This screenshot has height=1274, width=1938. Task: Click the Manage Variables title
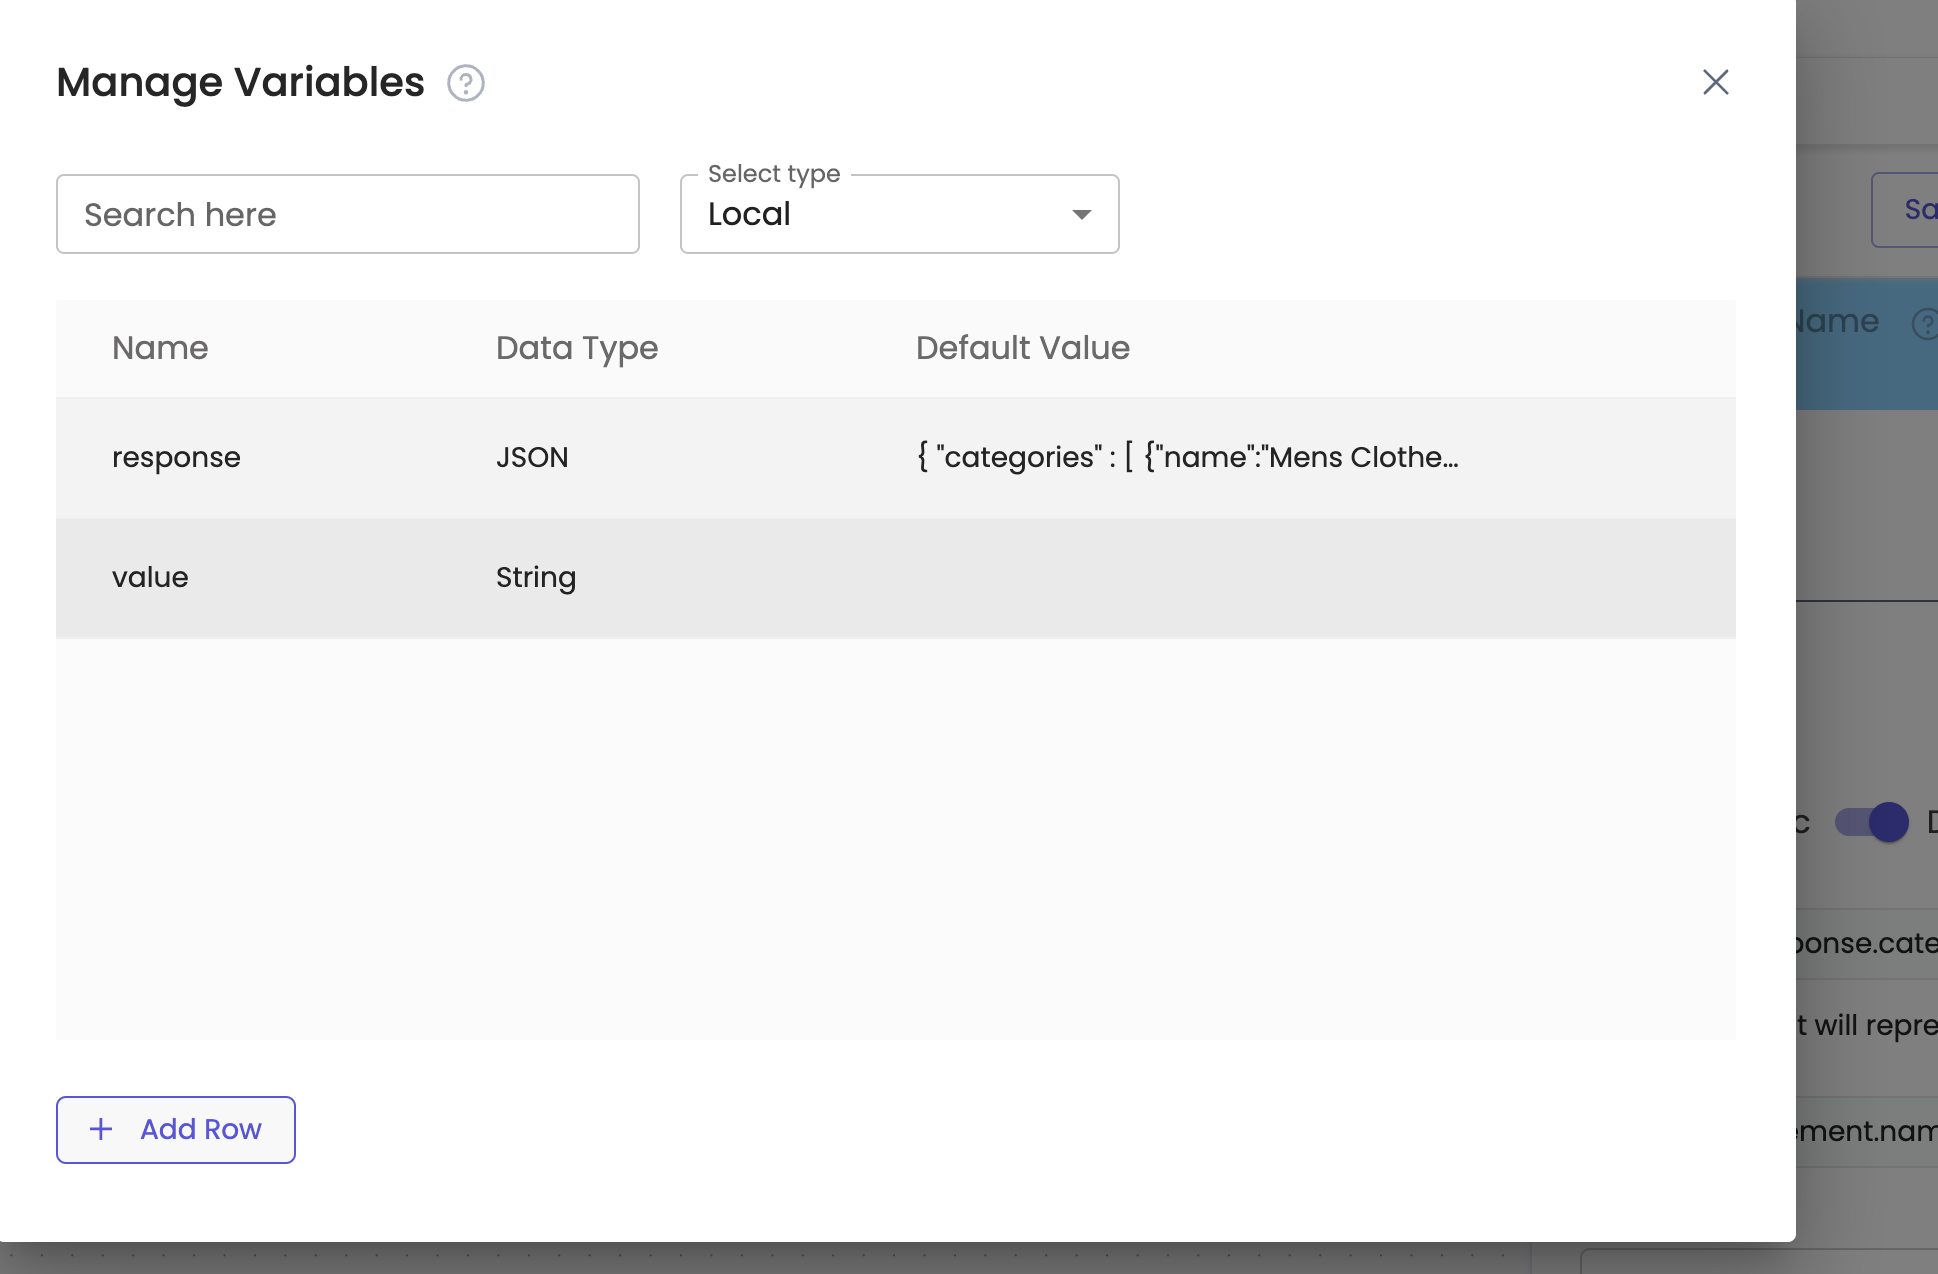[x=240, y=82]
